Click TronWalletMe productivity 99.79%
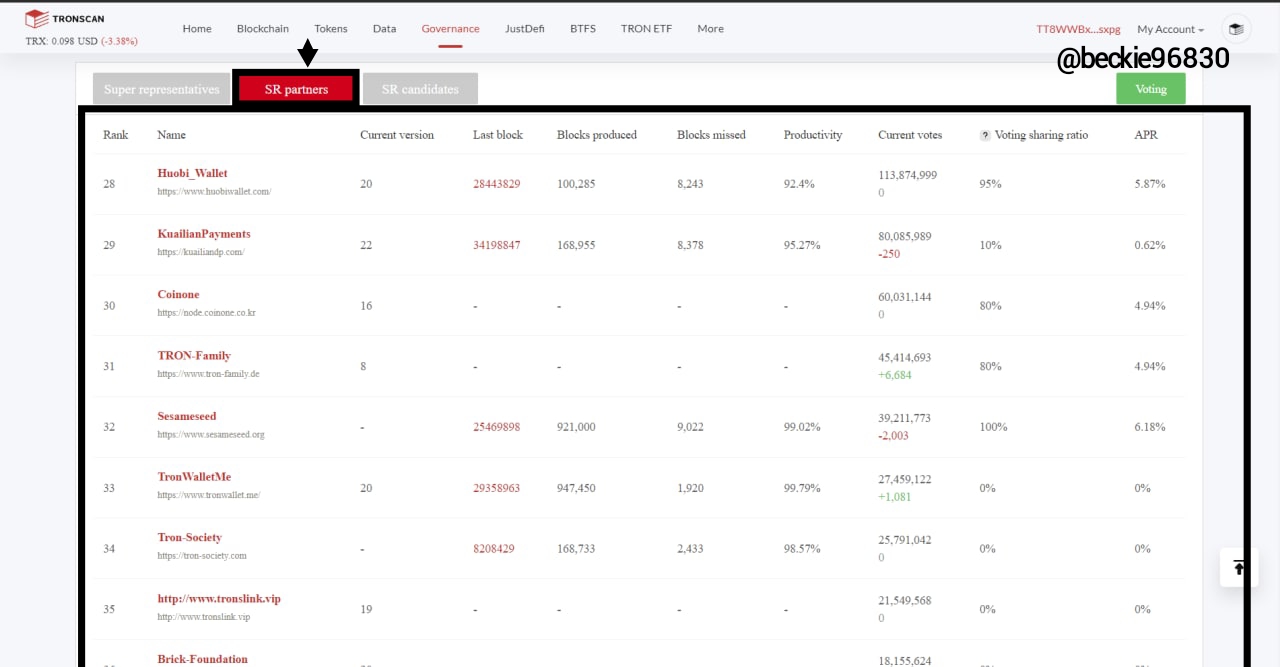Screen dimensions: 1280x667 pos(802,488)
